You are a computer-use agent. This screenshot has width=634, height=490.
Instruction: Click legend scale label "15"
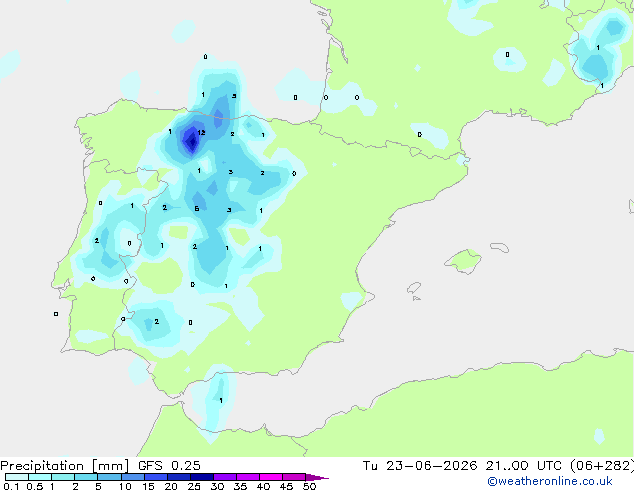coord(148,486)
